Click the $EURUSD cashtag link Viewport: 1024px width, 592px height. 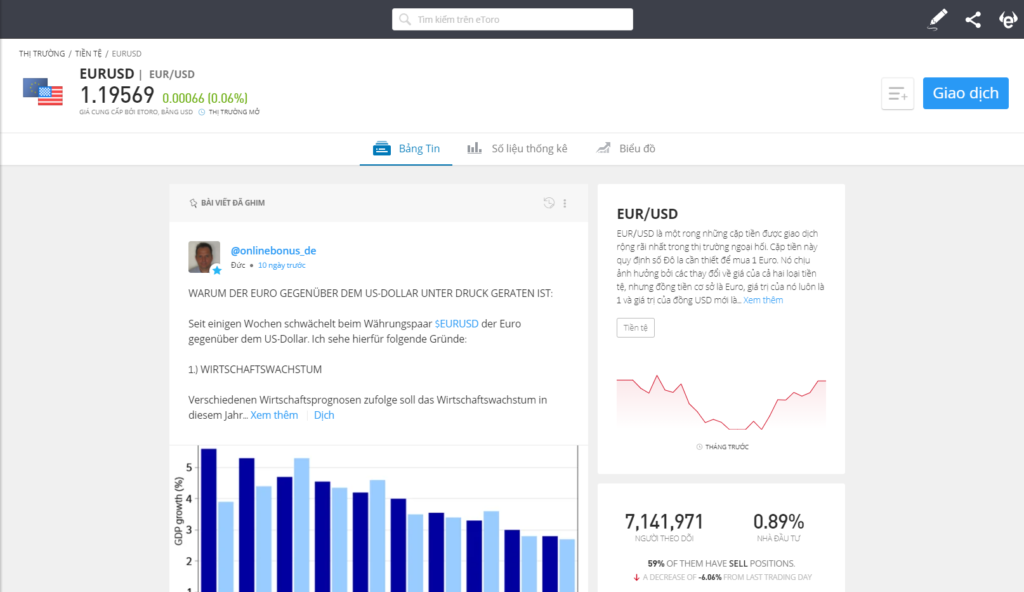tap(456, 324)
